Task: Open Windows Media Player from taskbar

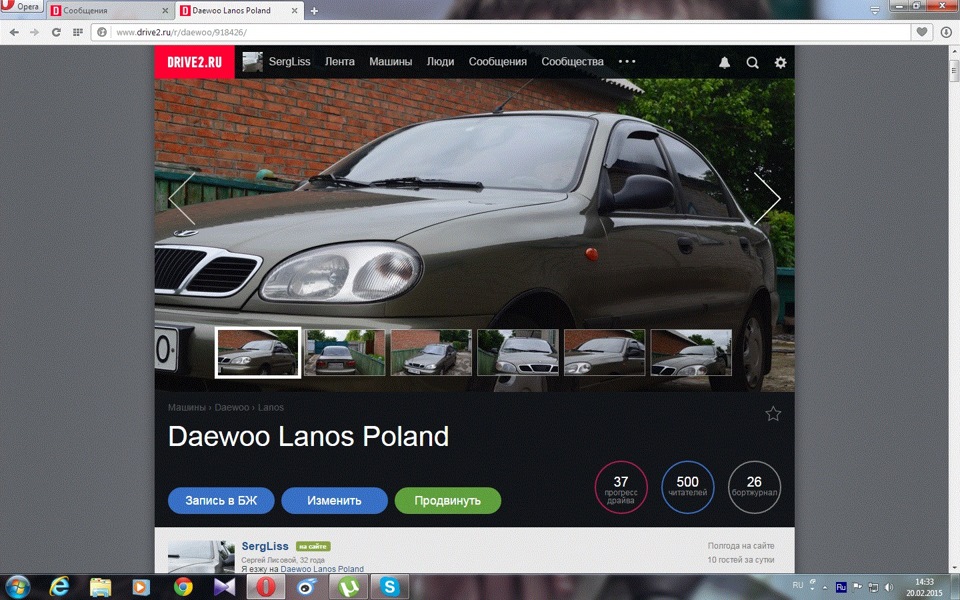Action: 141,587
